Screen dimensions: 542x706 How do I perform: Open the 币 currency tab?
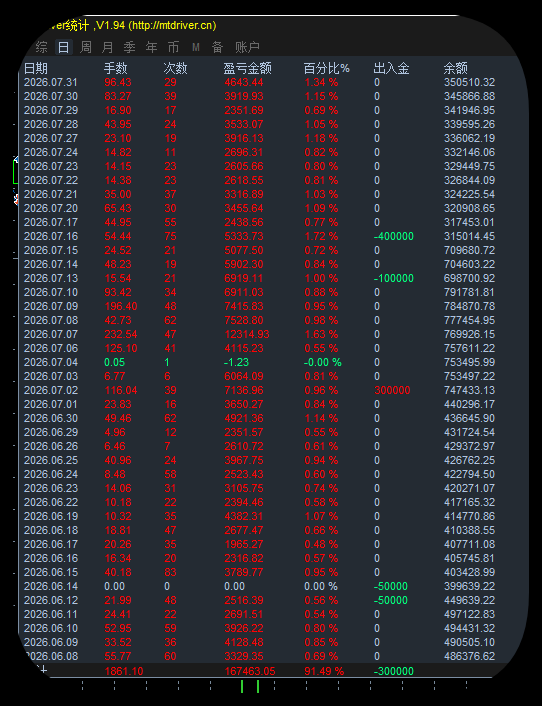click(173, 47)
